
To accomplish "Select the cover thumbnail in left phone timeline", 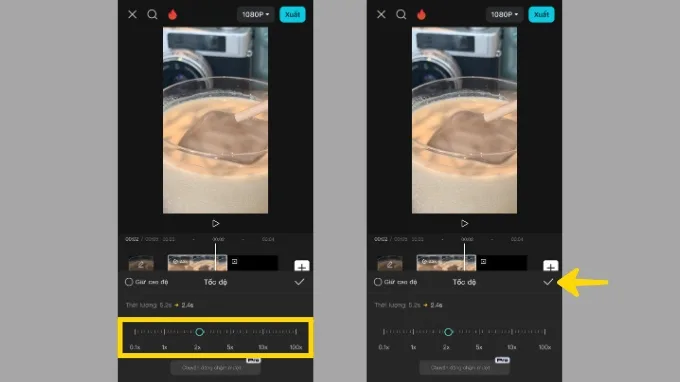I will pyautogui.click(x=141, y=264).
